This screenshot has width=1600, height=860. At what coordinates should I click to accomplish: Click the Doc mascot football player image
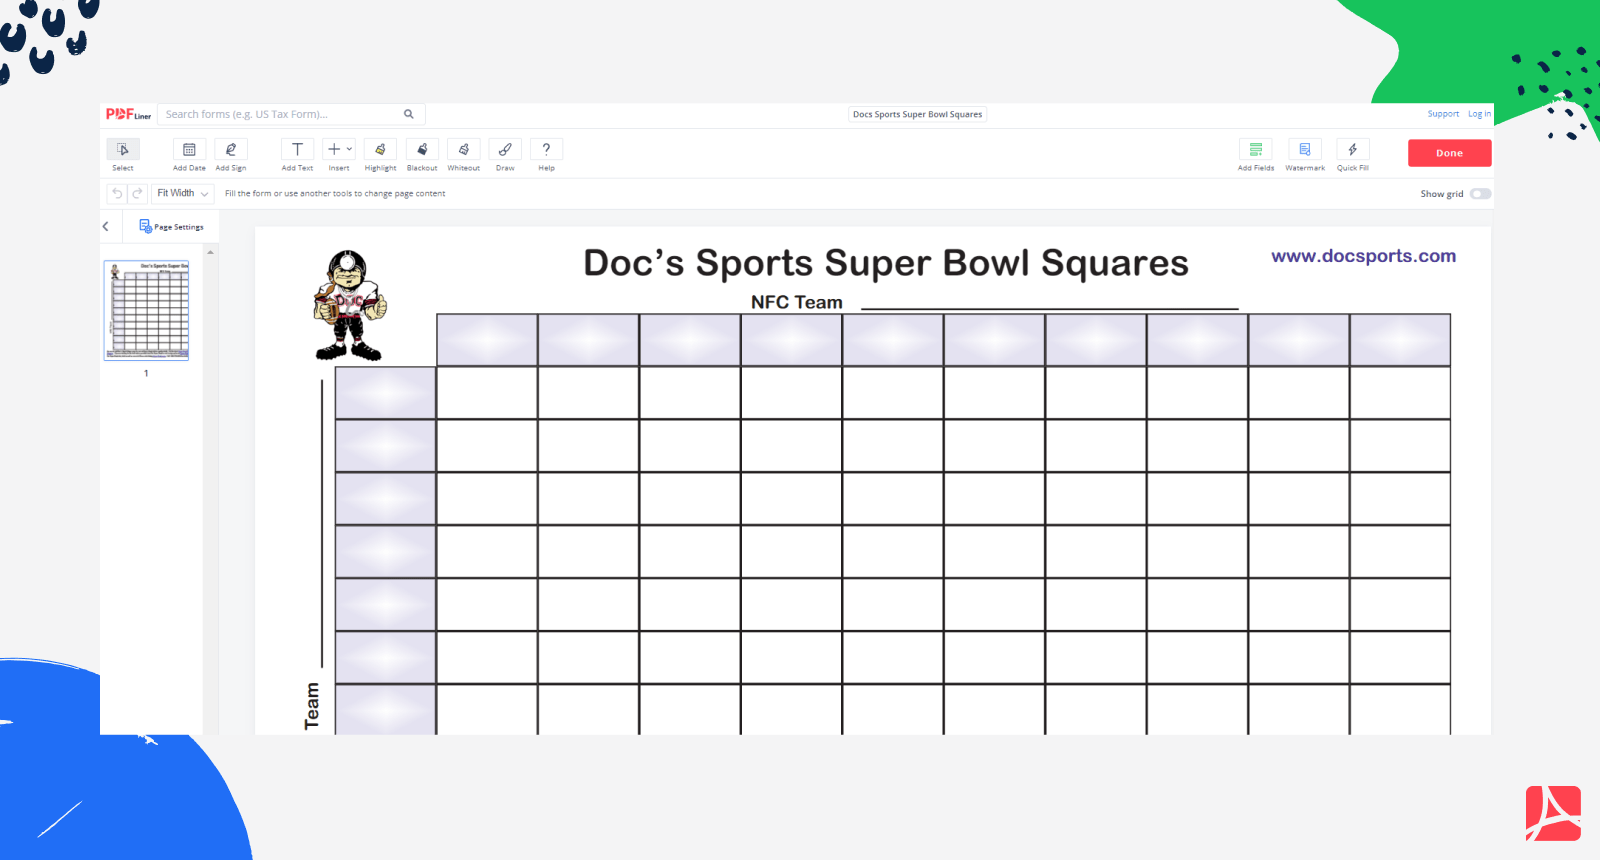349,305
